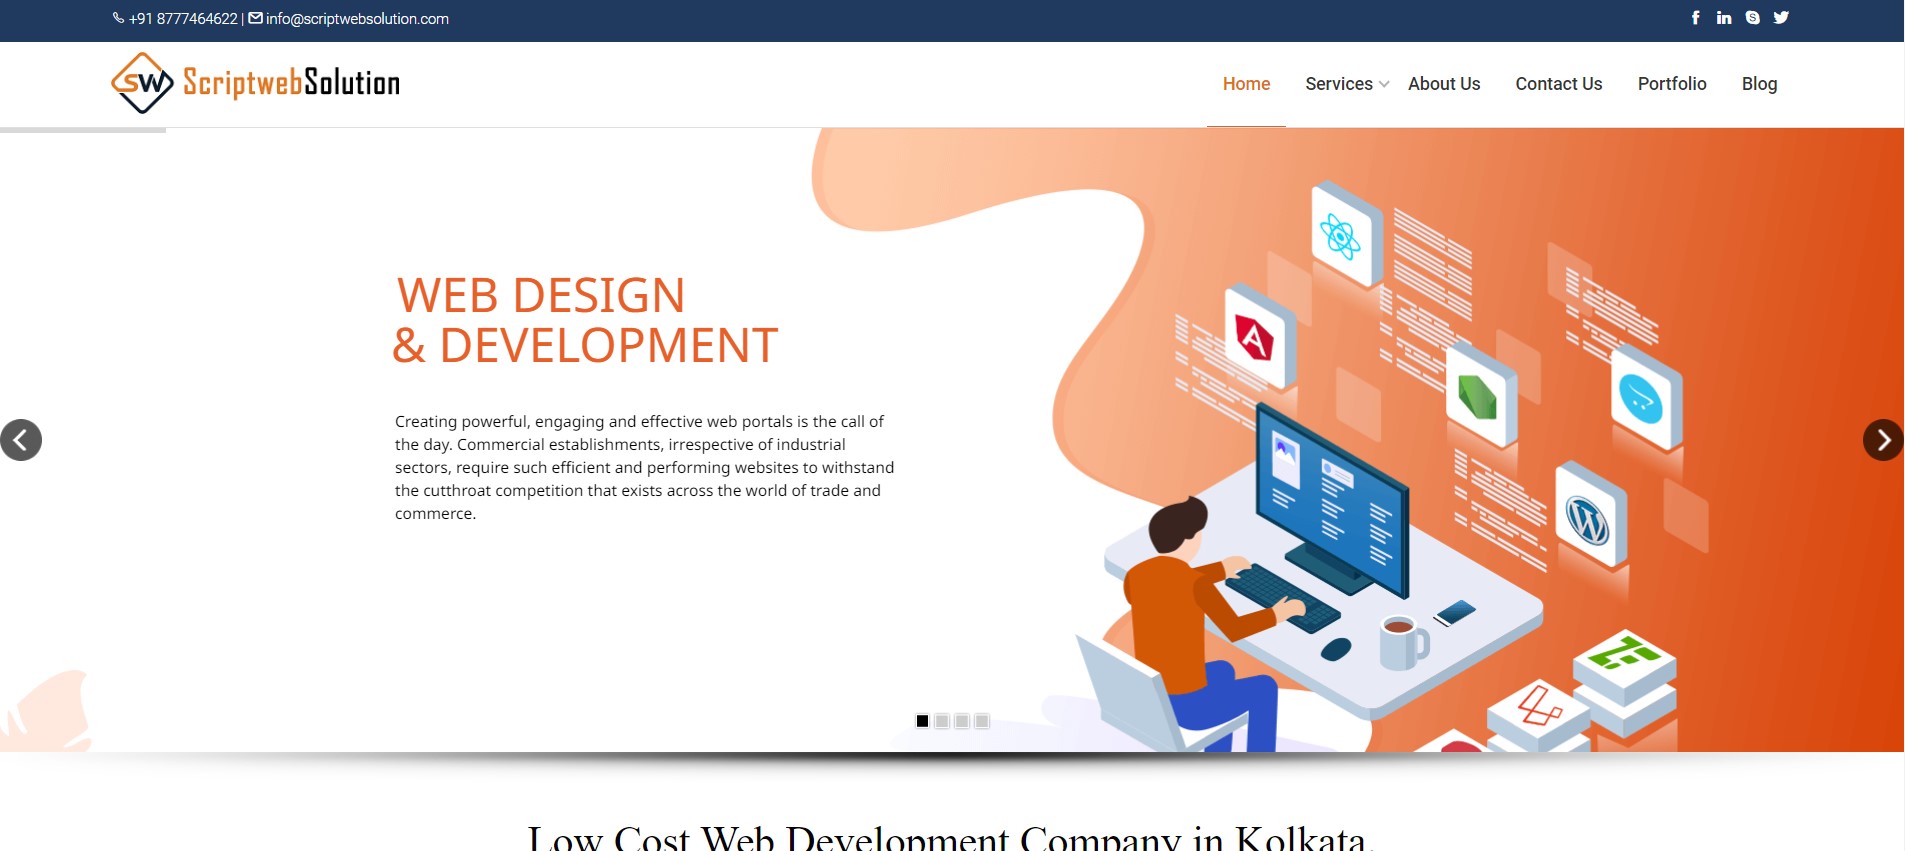Select the second slider pagination dot

point(942,721)
